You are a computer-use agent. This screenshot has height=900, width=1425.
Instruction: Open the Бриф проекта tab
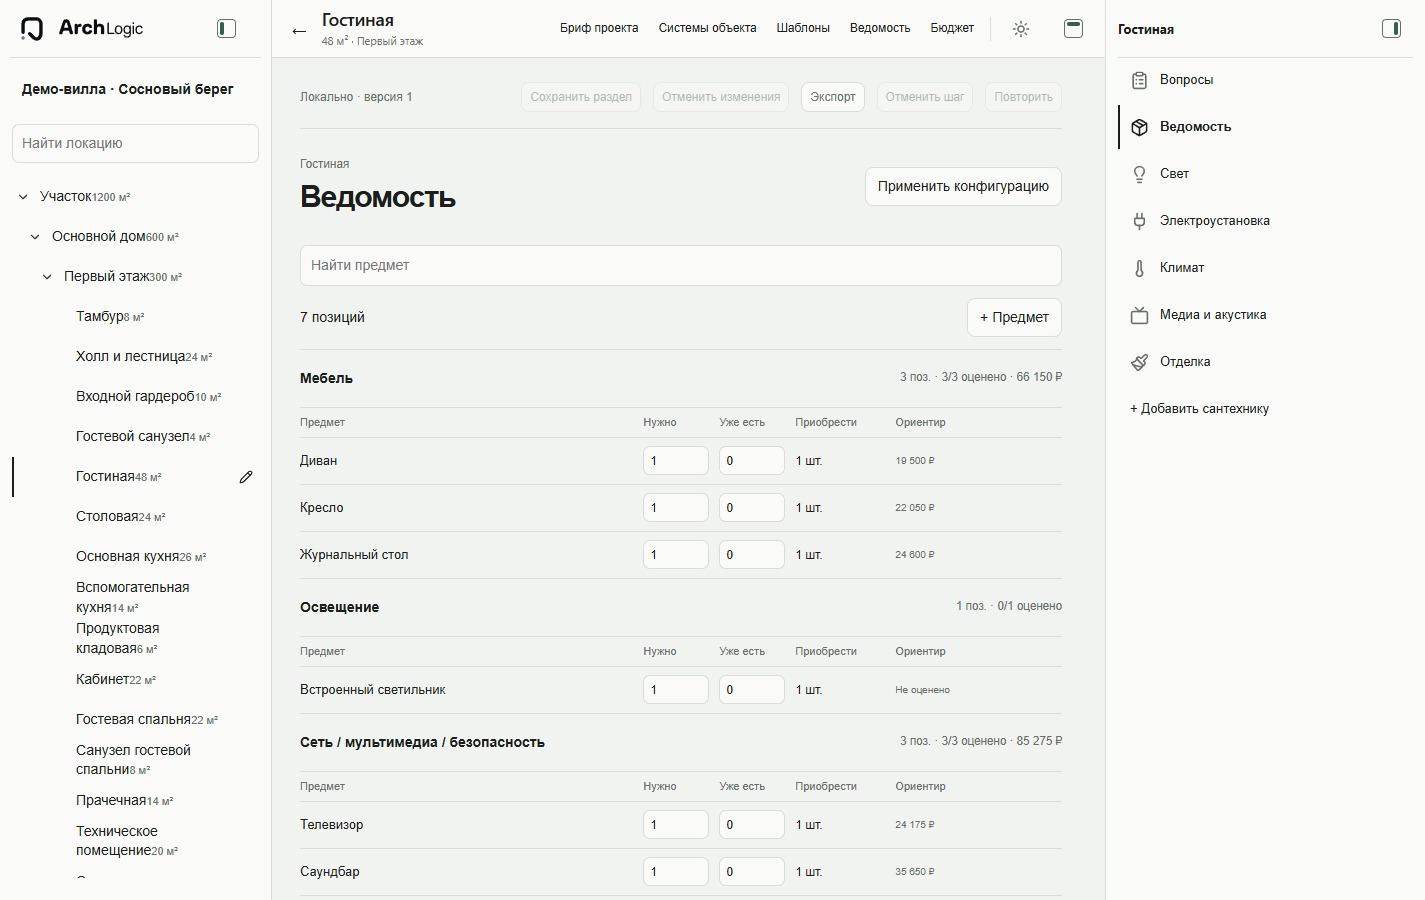[599, 28]
